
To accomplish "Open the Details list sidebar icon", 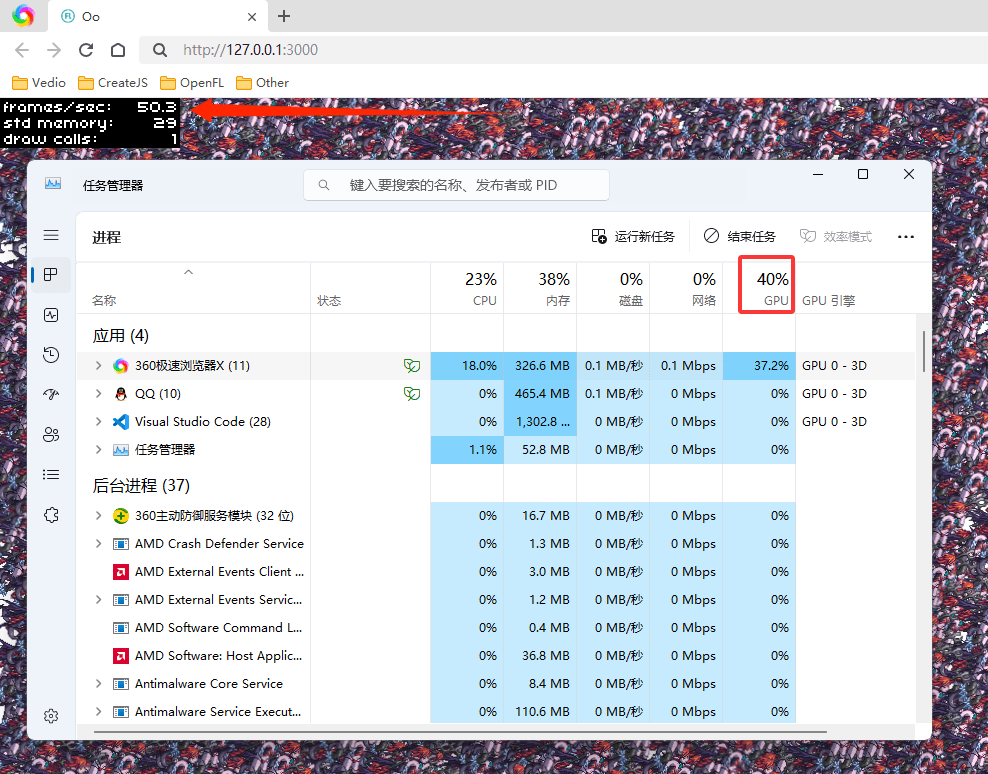I will click(51, 475).
